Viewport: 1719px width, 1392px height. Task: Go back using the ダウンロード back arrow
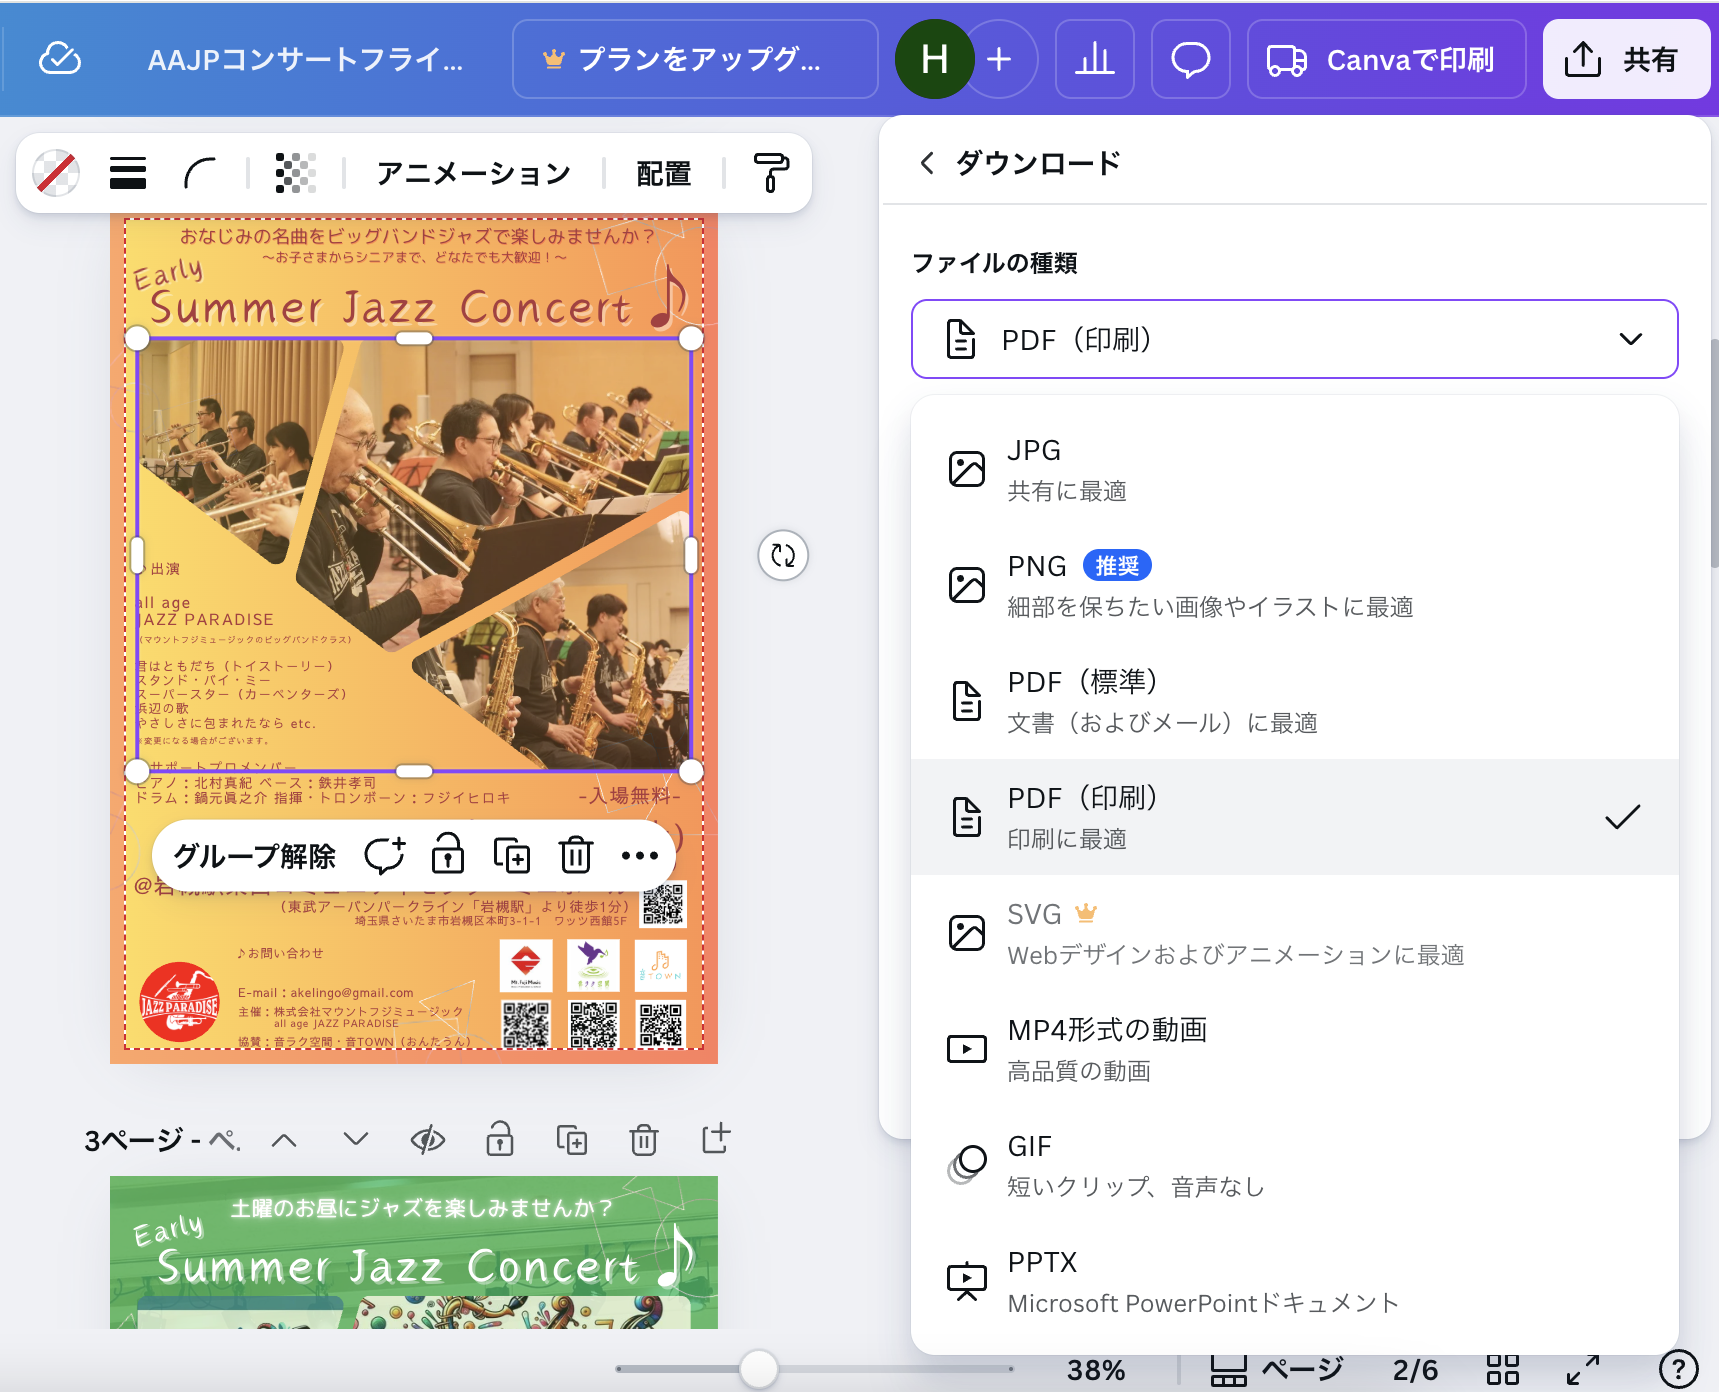(927, 163)
